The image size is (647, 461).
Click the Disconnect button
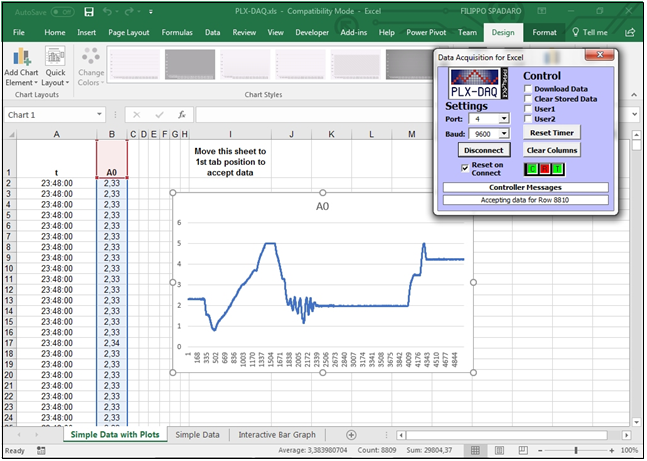[x=484, y=150]
